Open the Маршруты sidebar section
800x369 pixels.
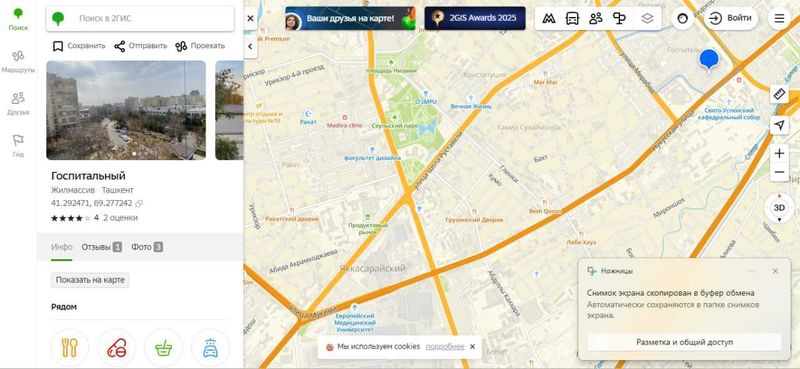click(x=18, y=62)
